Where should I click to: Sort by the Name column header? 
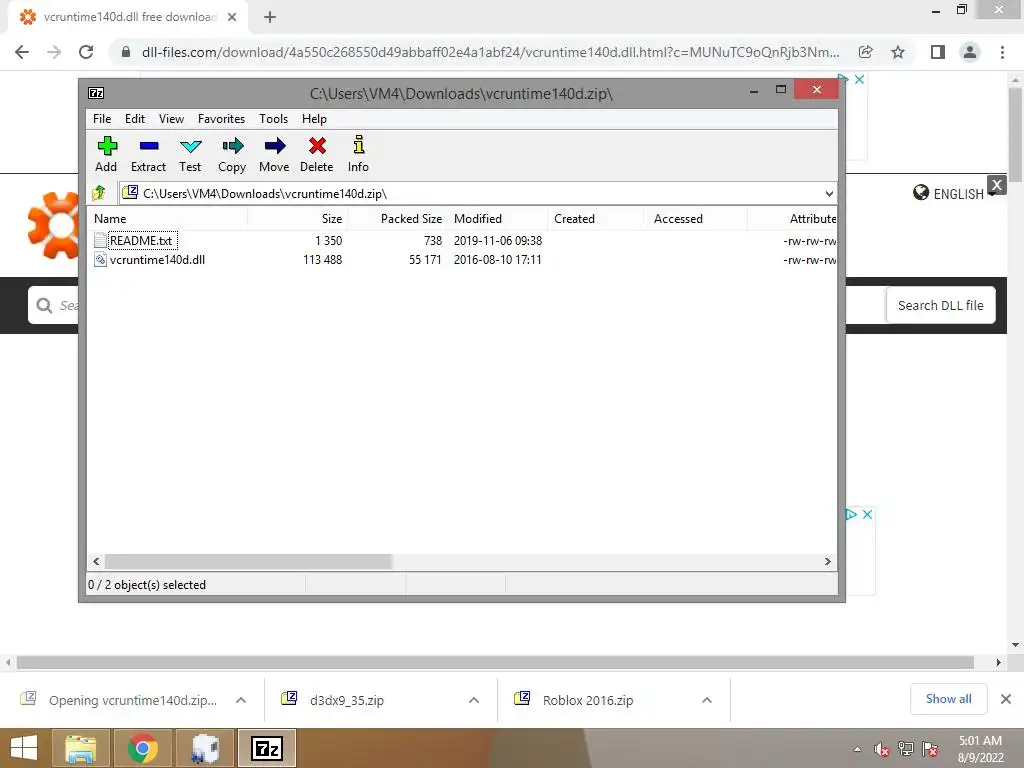coord(167,219)
